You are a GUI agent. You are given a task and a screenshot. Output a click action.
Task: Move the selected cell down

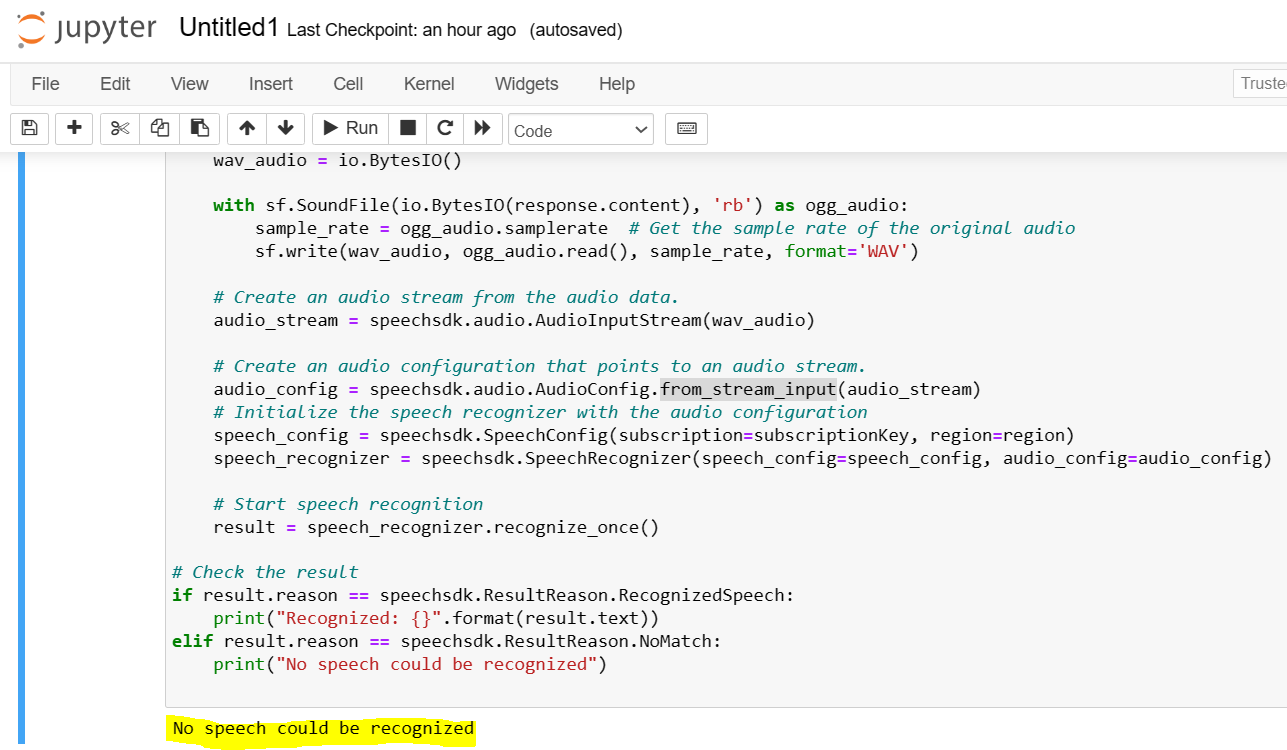(285, 128)
